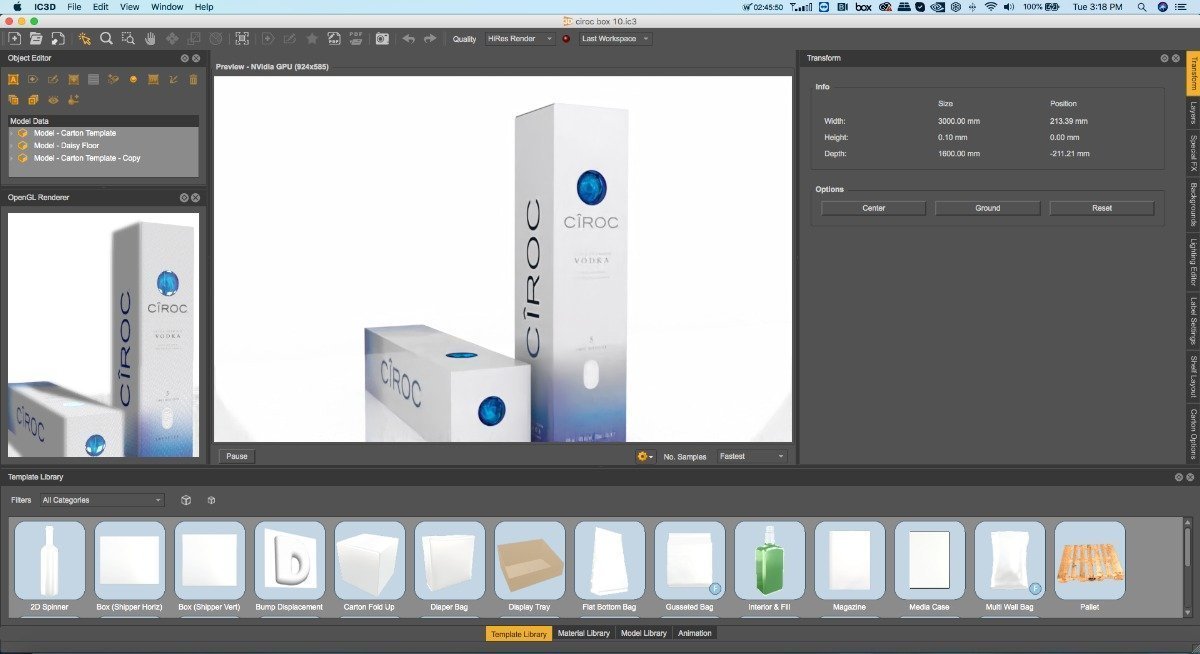This screenshot has height=654, width=1200.
Task: Open a project using the folder icon
Action: (36, 39)
